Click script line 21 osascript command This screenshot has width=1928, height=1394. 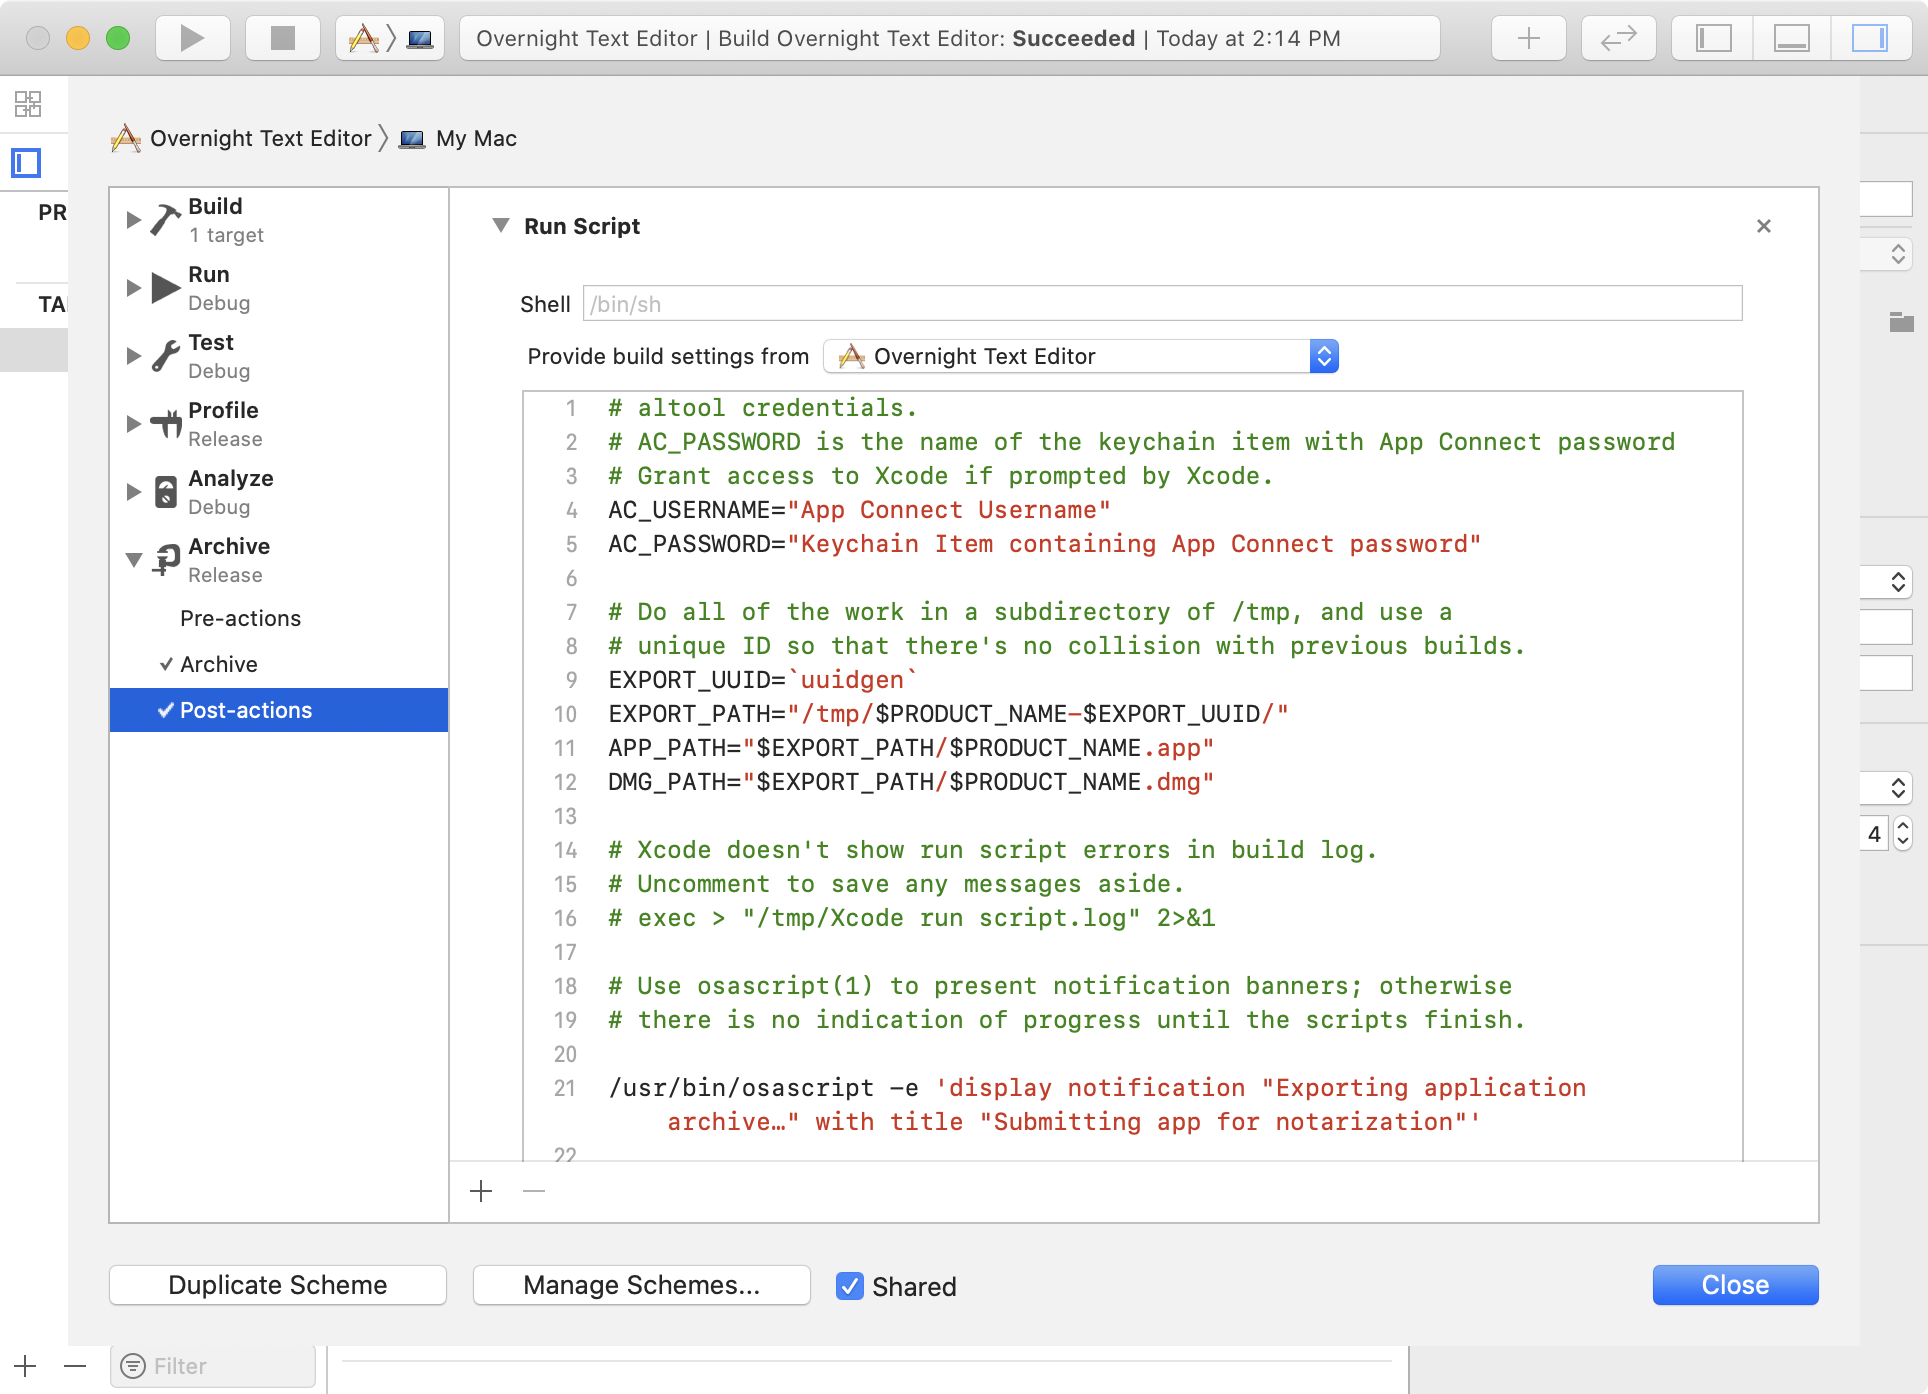coord(1097,1105)
